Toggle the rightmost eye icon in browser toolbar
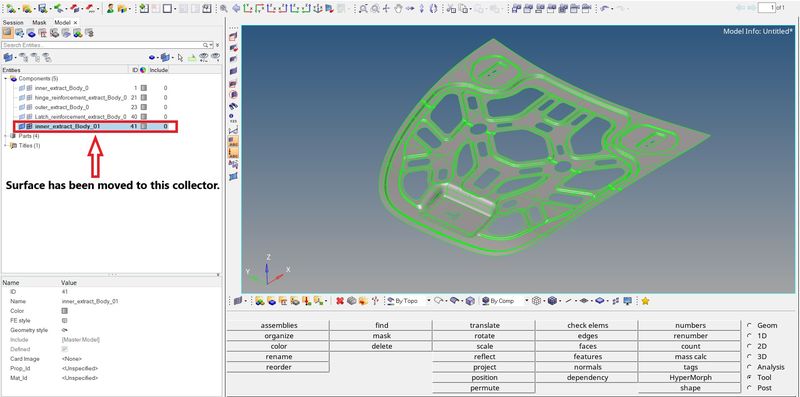 pos(215,58)
